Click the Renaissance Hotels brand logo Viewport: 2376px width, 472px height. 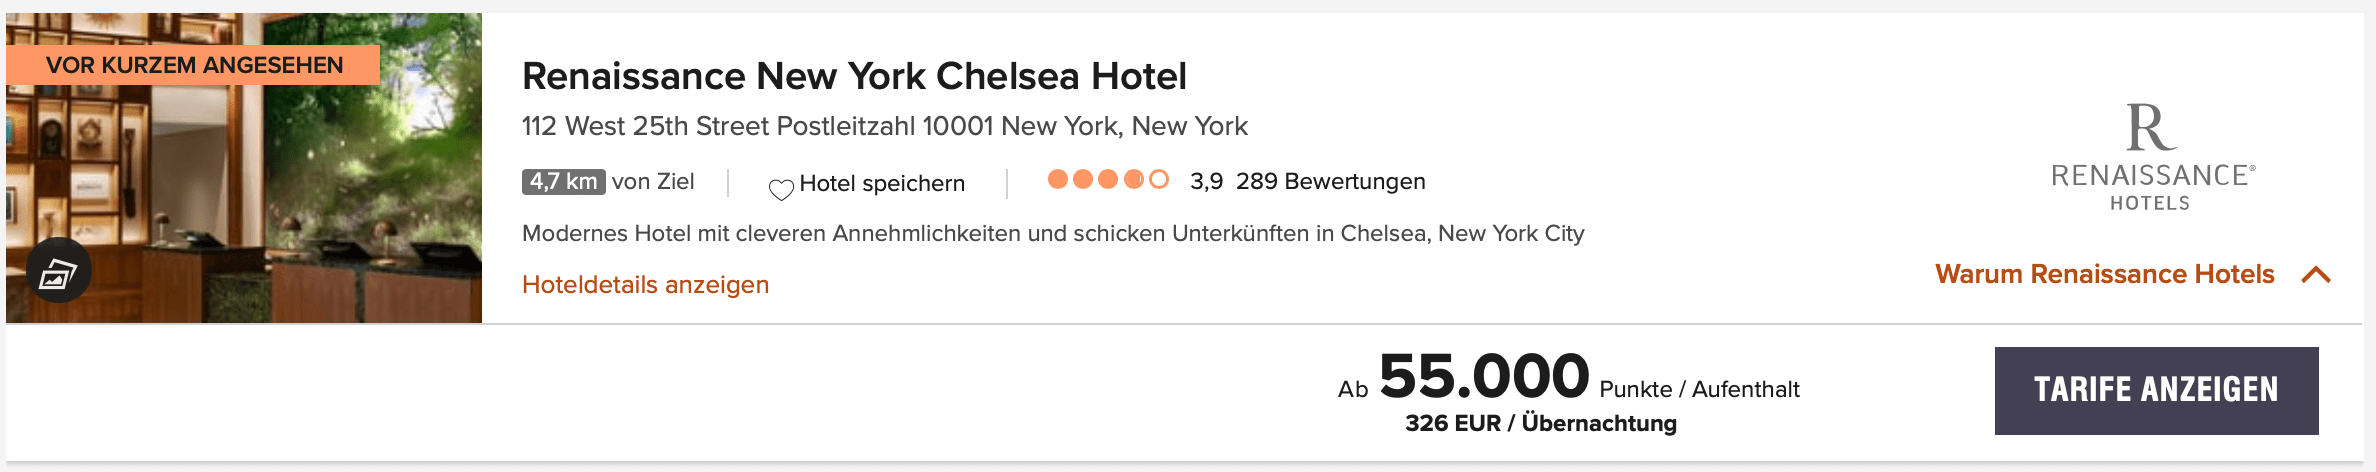[2152, 158]
